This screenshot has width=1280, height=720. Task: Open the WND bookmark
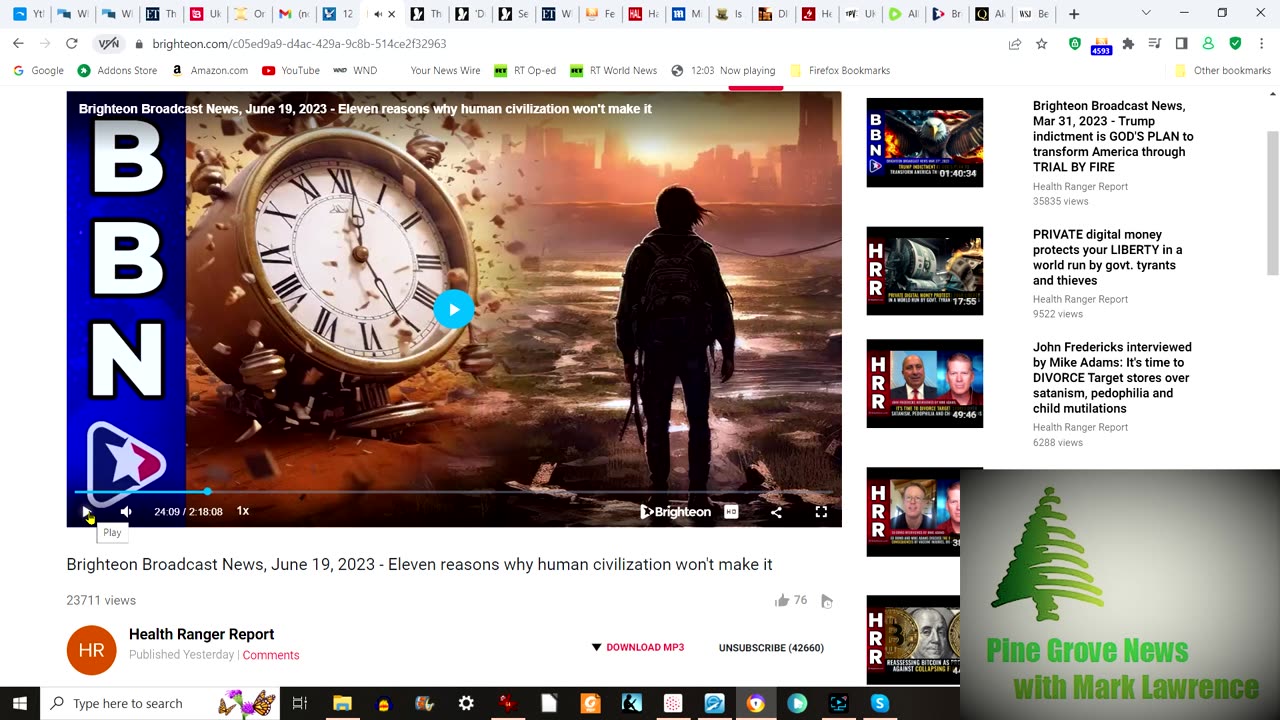355,70
